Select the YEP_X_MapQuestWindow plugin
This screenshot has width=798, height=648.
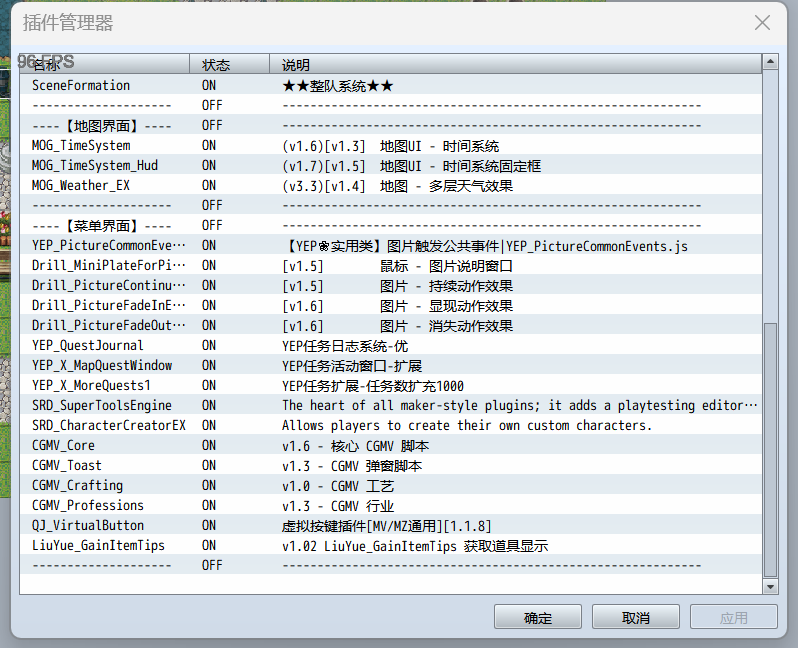click(391, 365)
